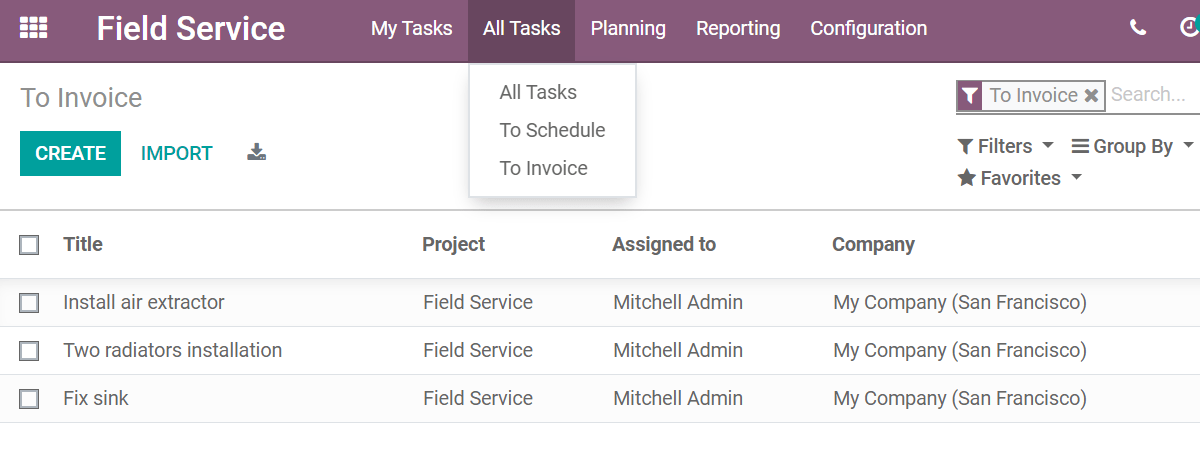Screen dimensions: 1200x453
Task: Choose To Schedule from the menu
Action: (552, 130)
